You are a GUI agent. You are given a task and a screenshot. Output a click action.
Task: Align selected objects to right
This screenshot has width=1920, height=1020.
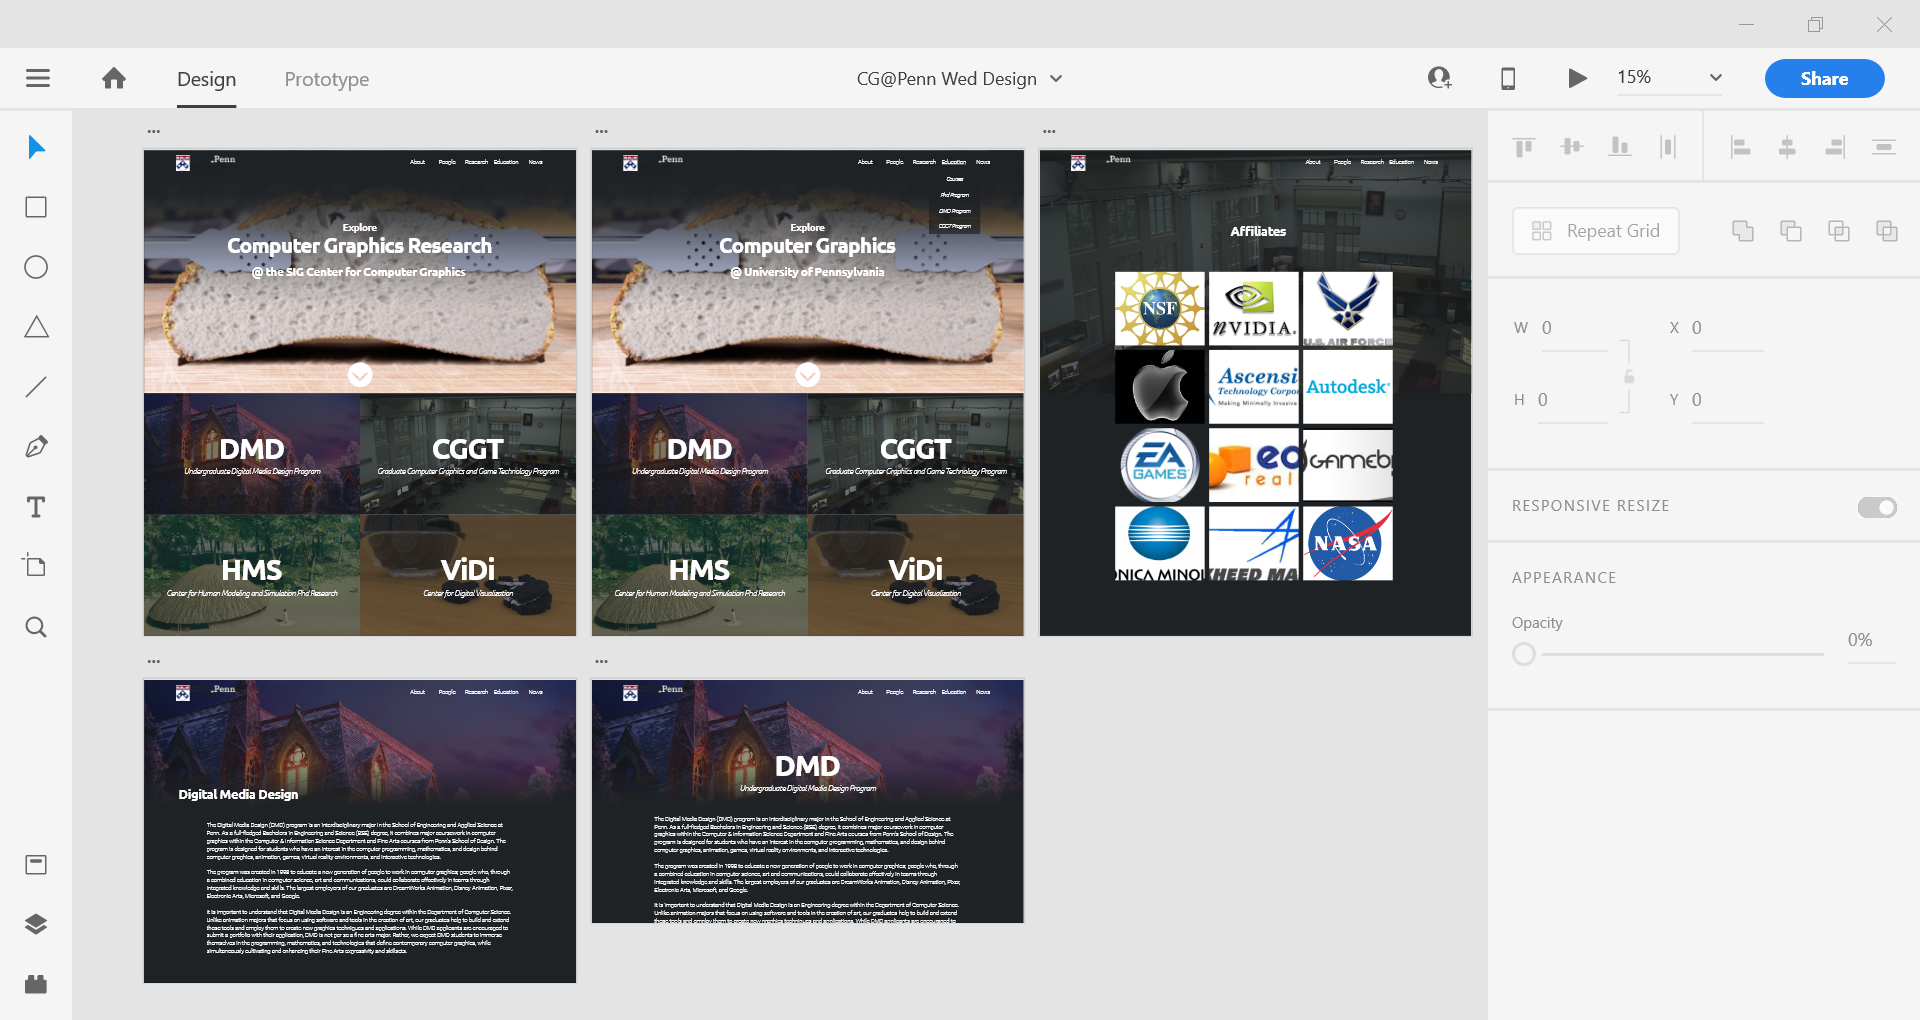(1835, 147)
